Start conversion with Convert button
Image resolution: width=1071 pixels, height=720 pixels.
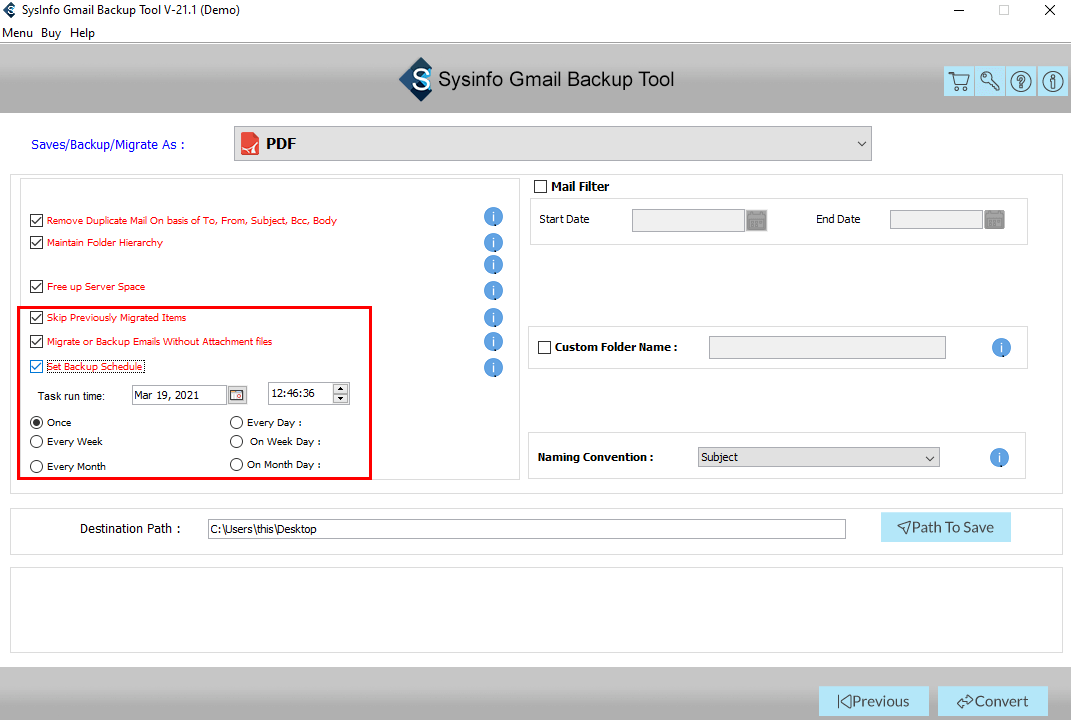992,701
